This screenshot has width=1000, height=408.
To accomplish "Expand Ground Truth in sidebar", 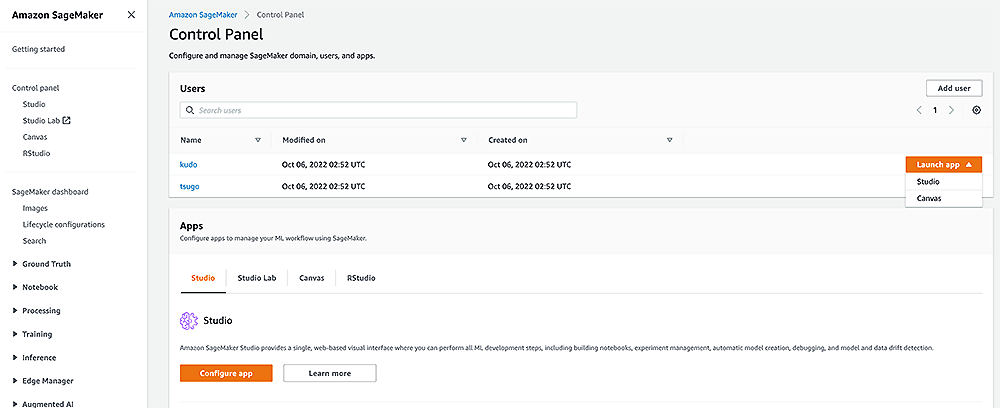I will 15,264.
